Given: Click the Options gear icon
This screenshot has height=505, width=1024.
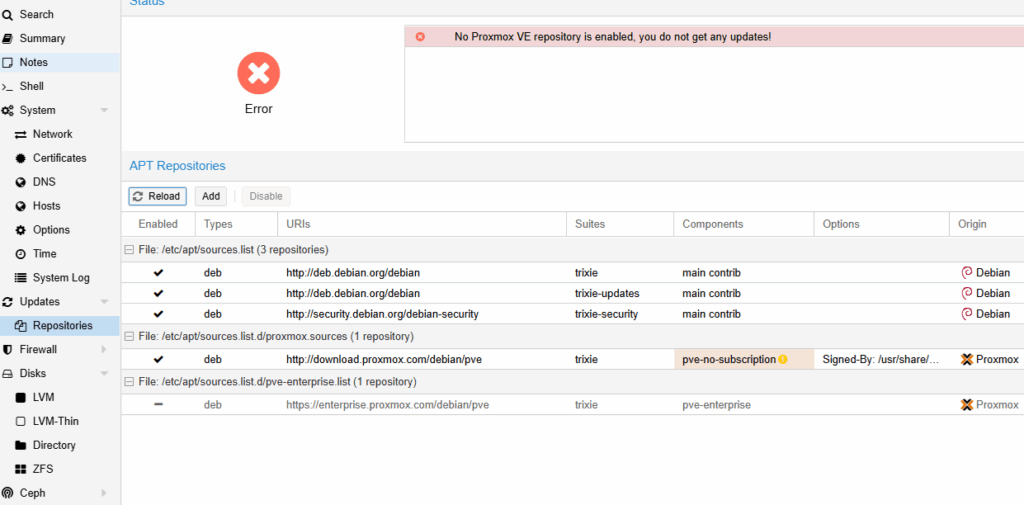Looking at the screenshot, I should (20, 230).
